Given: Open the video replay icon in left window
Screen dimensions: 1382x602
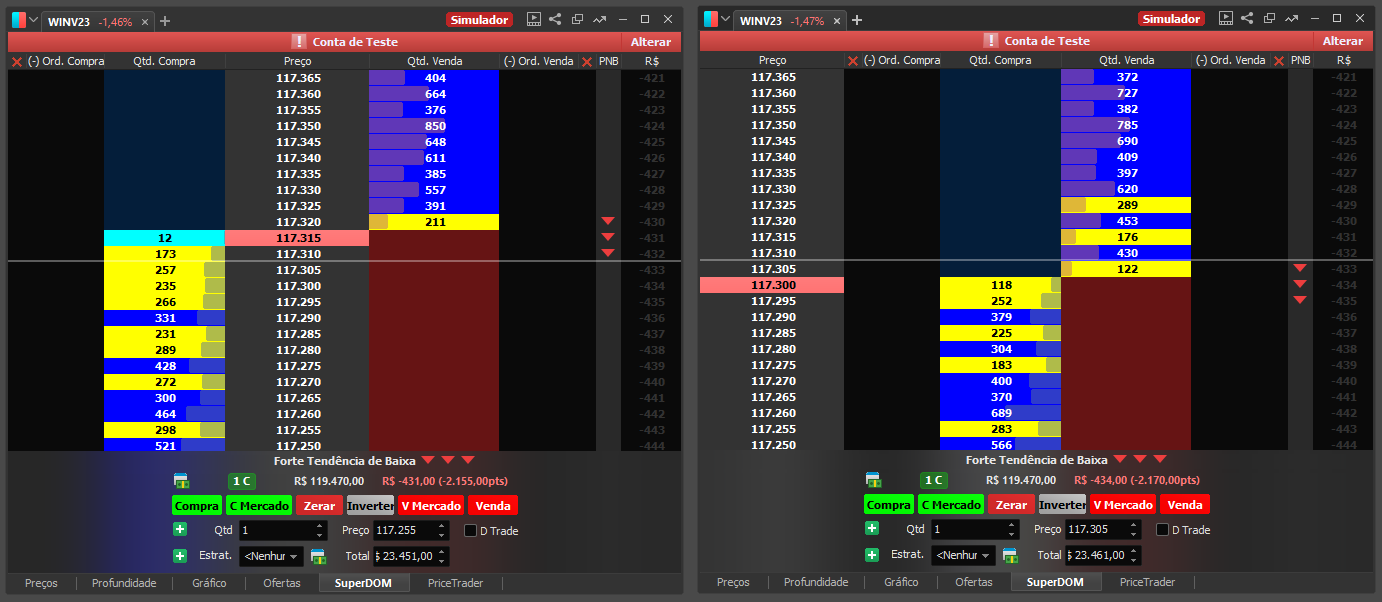Looking at the screenshot, I should (x=533, y=19).
